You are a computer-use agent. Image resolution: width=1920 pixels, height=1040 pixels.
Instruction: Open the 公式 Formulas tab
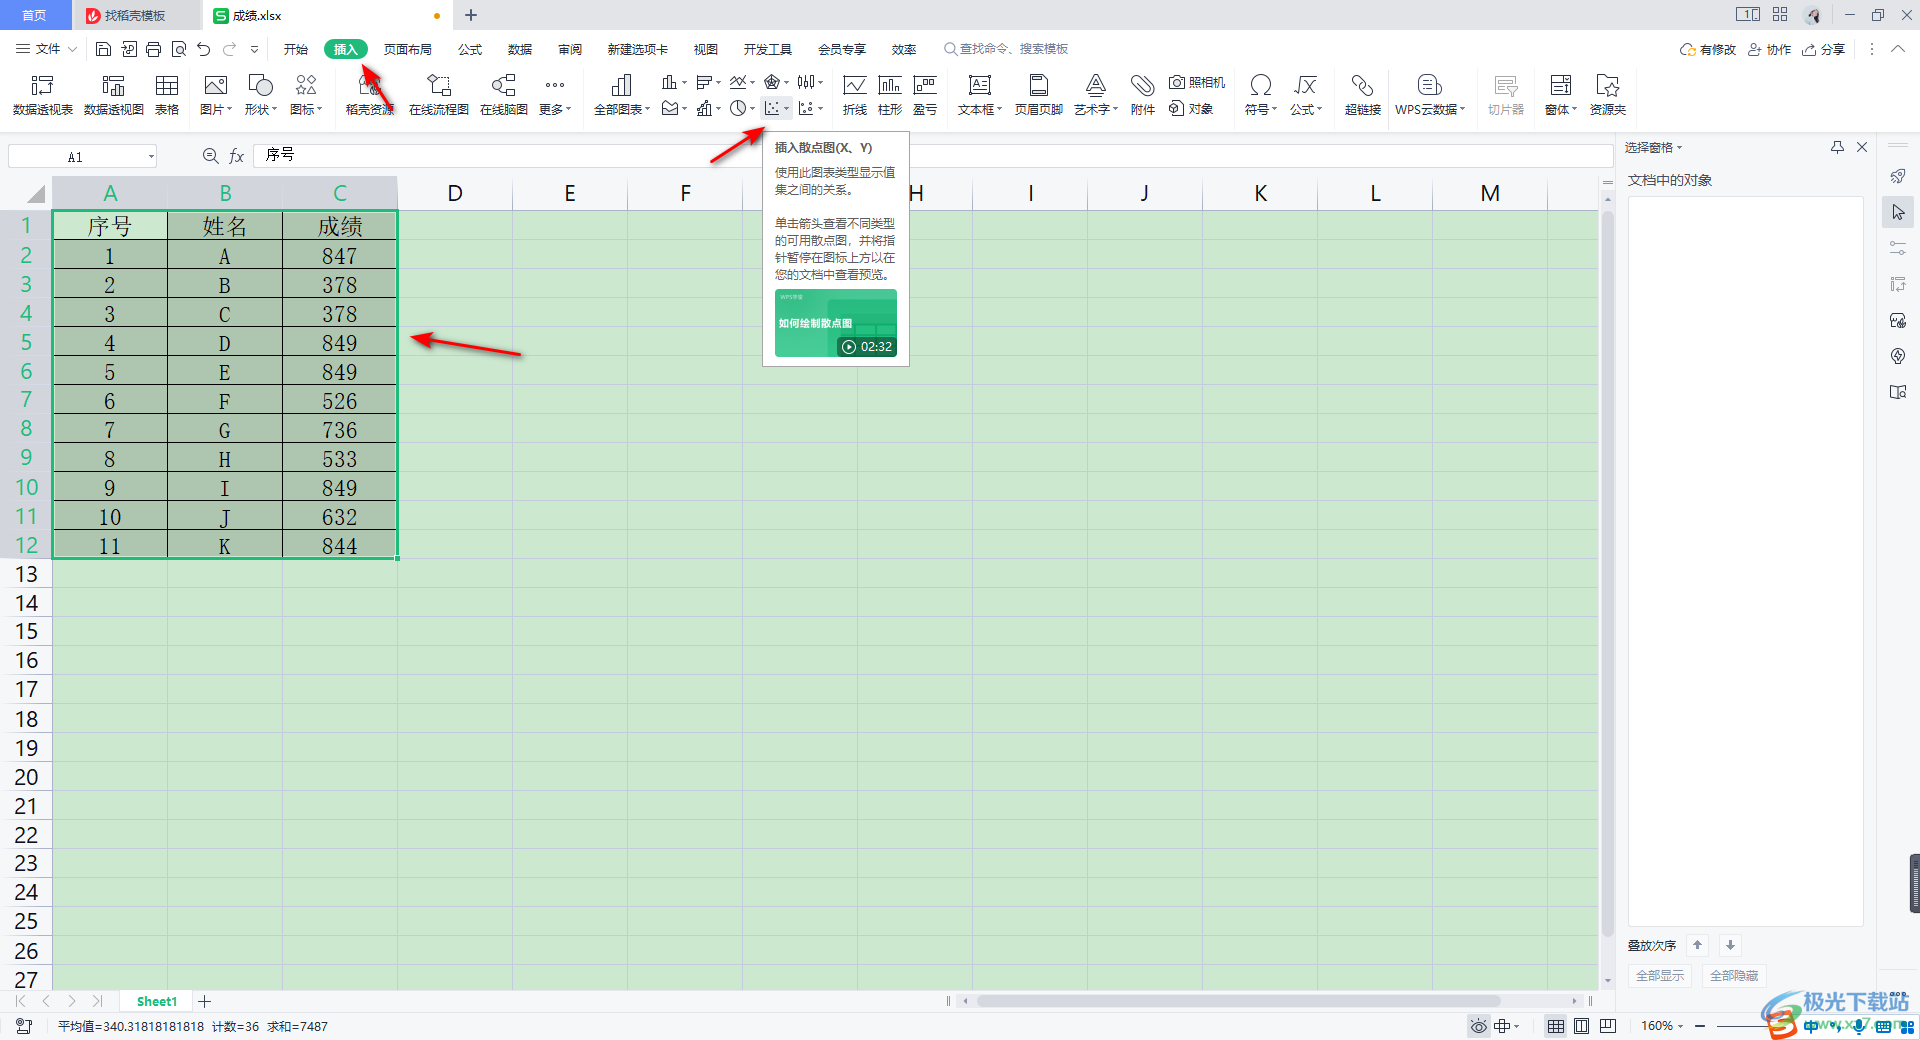(470, 49)
